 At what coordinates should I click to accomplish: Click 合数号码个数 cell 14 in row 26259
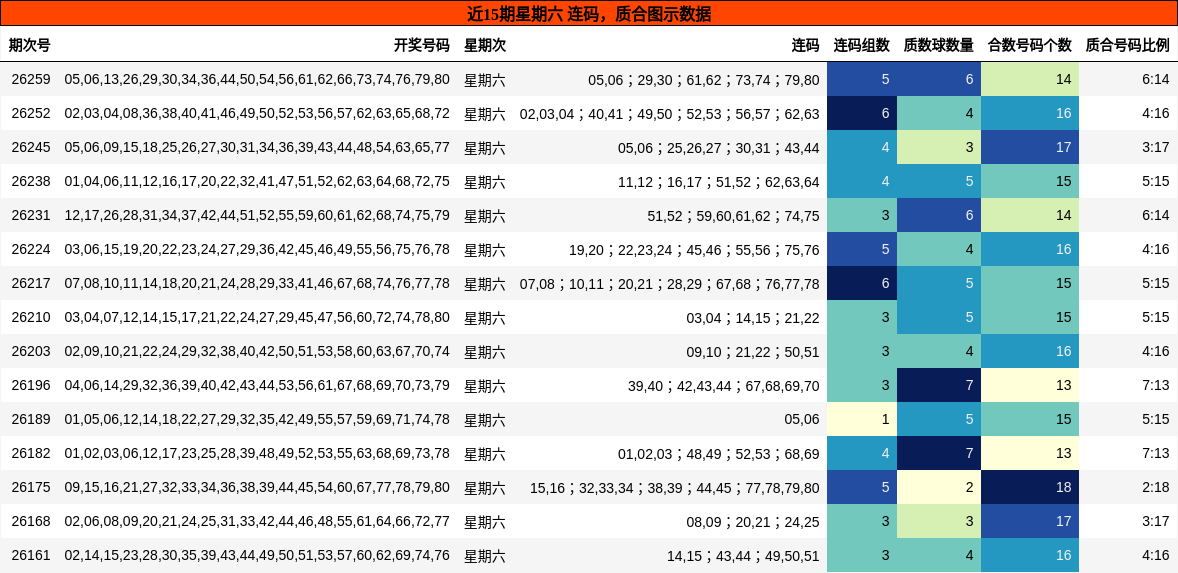1030,80
